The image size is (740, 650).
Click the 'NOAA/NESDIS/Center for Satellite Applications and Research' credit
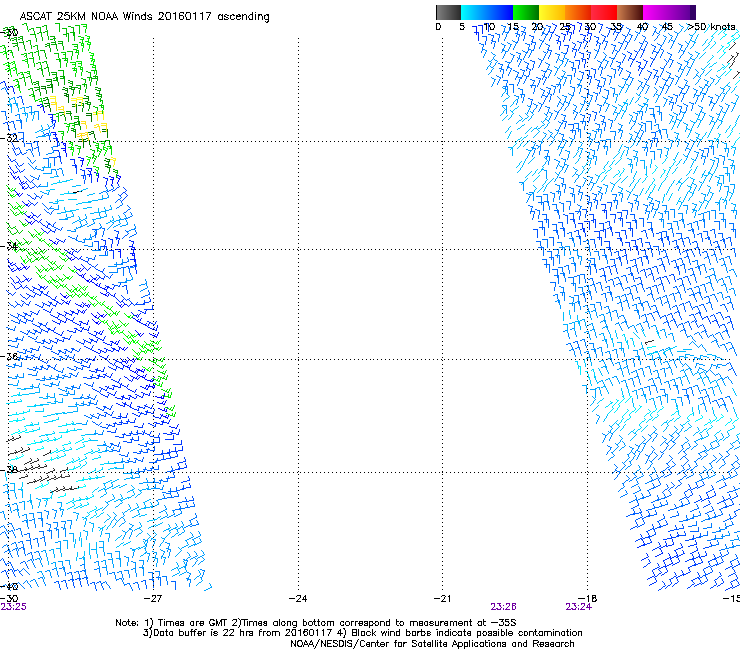click(x=432, y=644)
